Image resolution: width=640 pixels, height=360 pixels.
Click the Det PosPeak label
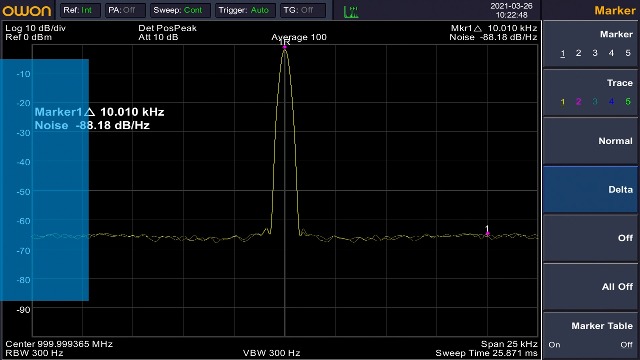point(167,28)
